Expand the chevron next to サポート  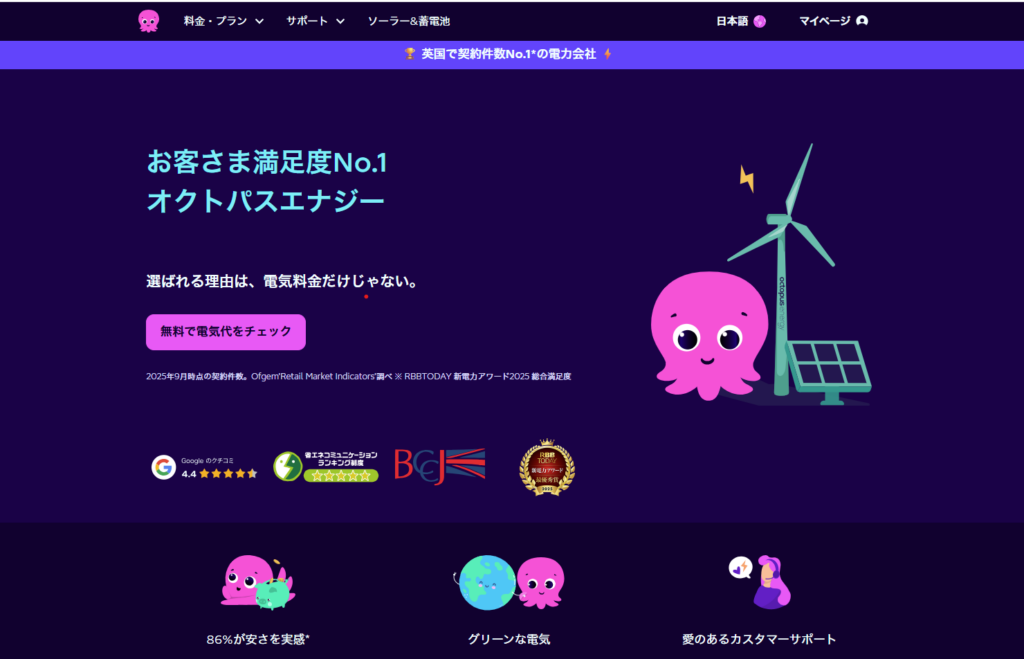pos(340,22)
